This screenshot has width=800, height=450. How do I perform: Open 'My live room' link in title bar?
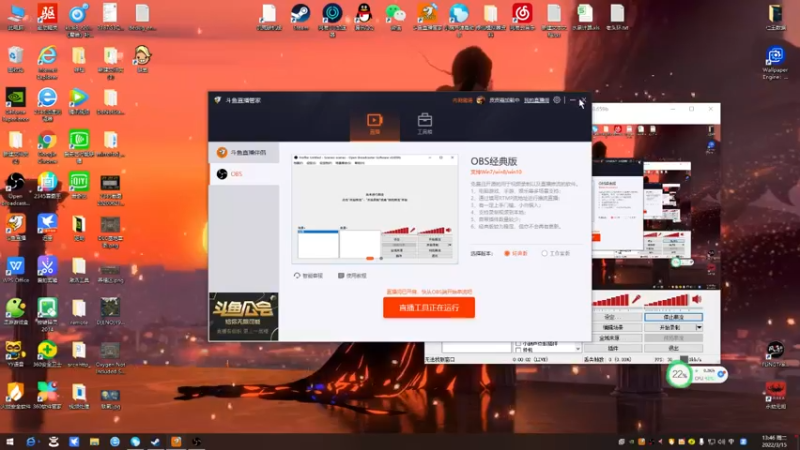coord(536,101)
